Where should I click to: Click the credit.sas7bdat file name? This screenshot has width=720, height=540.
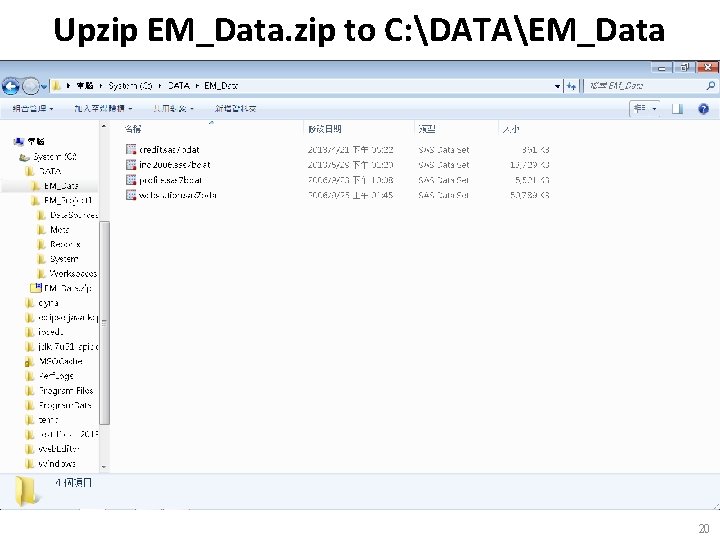[169, 149]
